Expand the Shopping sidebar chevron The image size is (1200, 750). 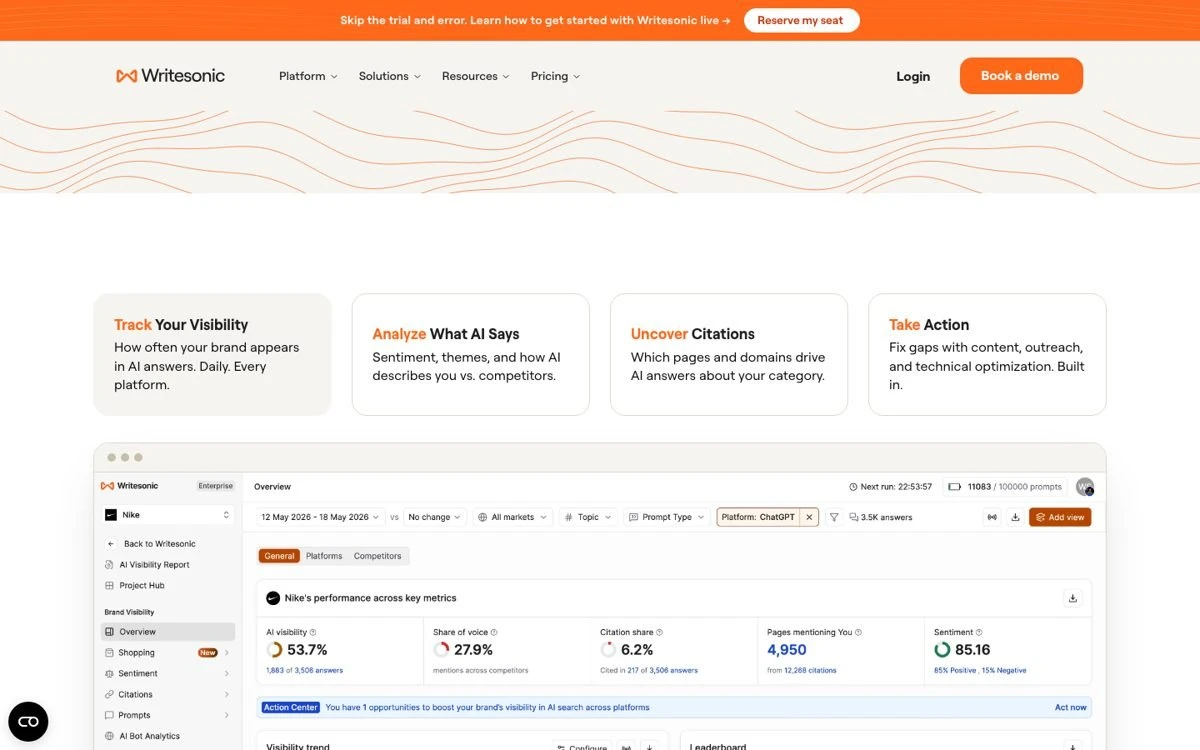pyautogui.click(x=227, y=653)
